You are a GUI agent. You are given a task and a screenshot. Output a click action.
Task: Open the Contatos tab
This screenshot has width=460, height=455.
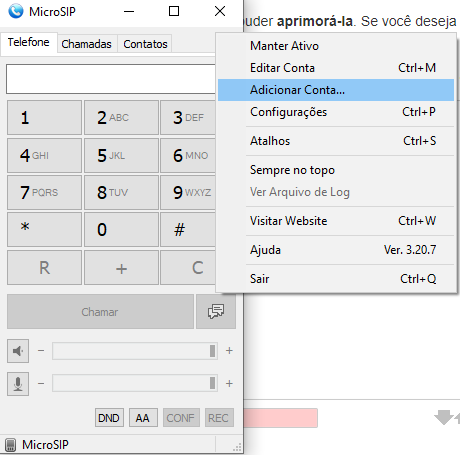[145, 44]
